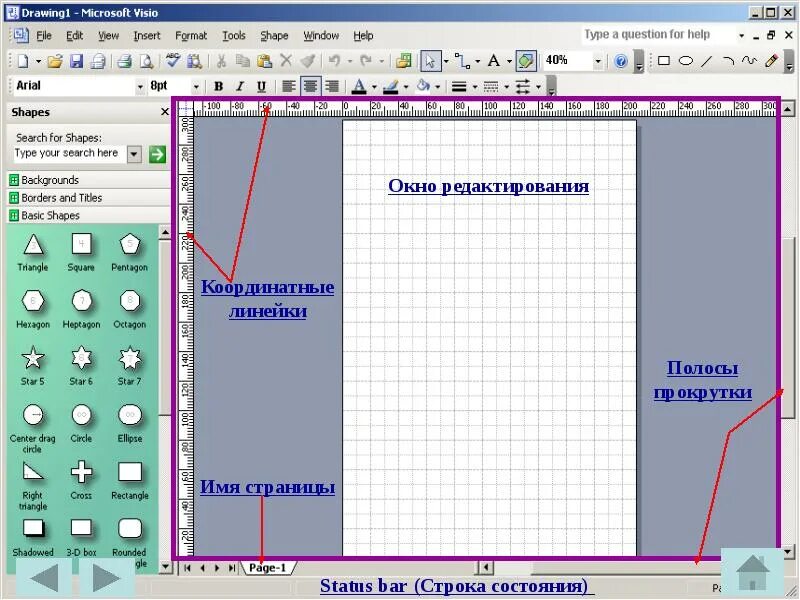Select the Rectangle drawing tool

click(x=664, y=61)
